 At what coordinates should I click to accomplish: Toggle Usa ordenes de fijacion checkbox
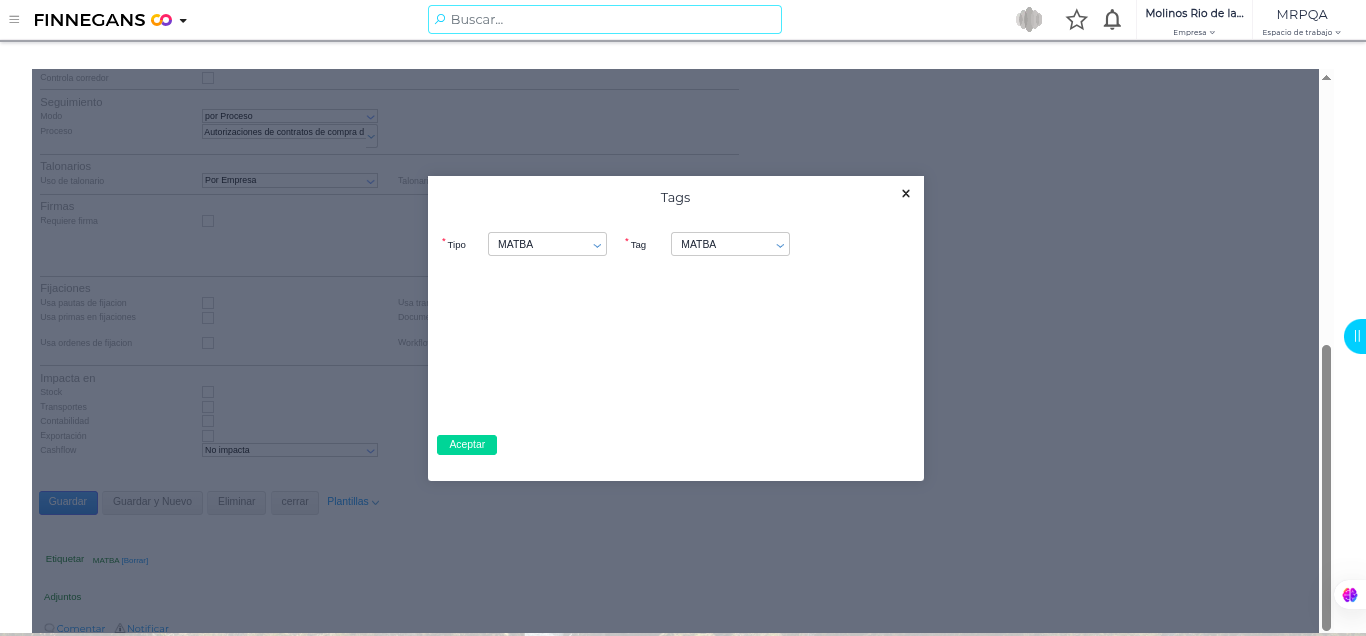coord(208,343)
